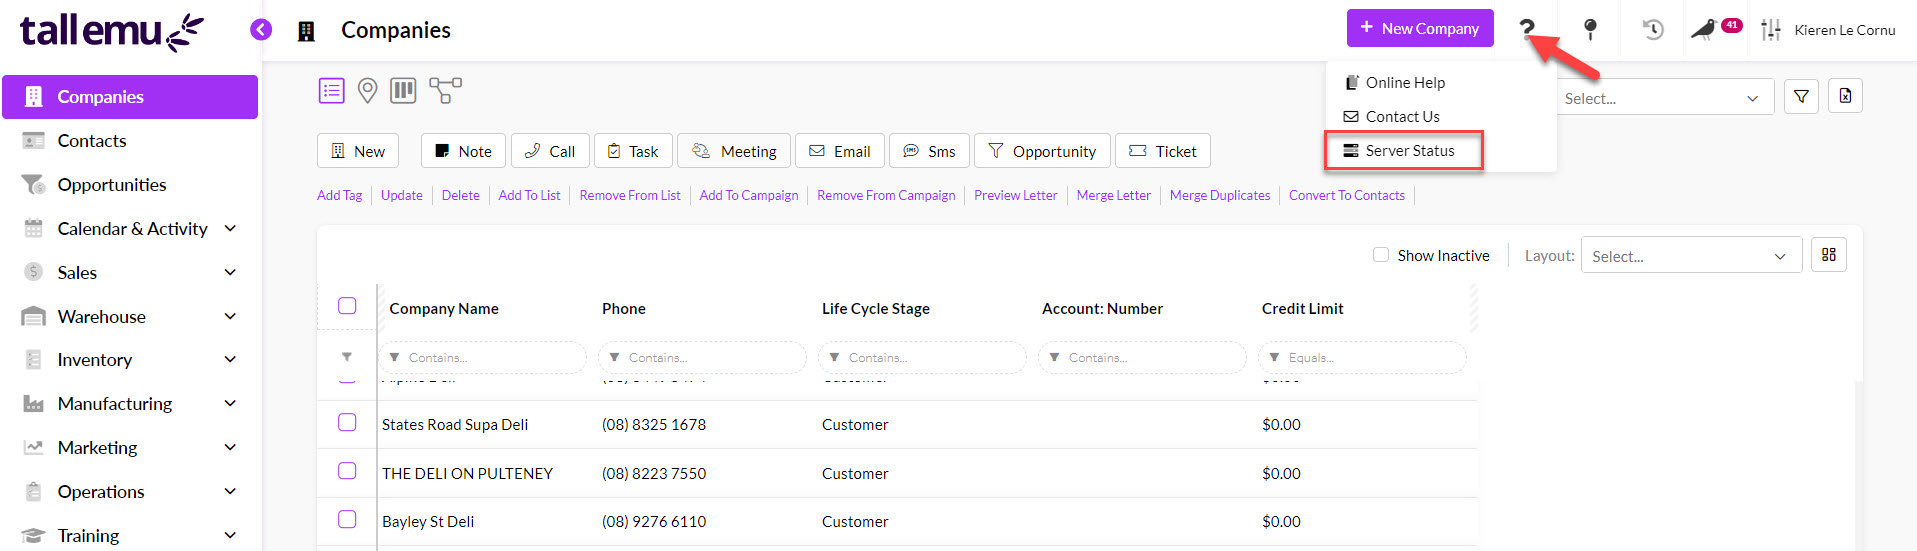Select Server Status from help menu
The width and height of the screenshot is (1917, 551).
(x=1409, y=151)
